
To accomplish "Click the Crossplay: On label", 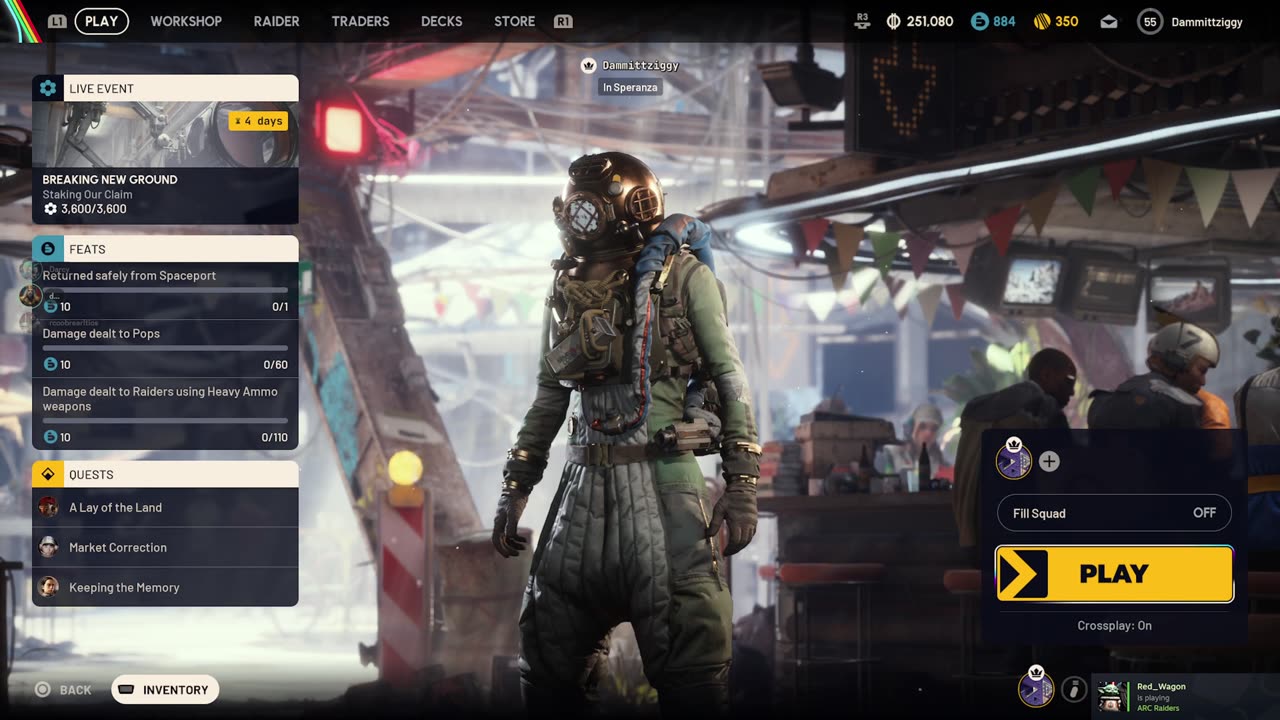I will (1114, 625).
